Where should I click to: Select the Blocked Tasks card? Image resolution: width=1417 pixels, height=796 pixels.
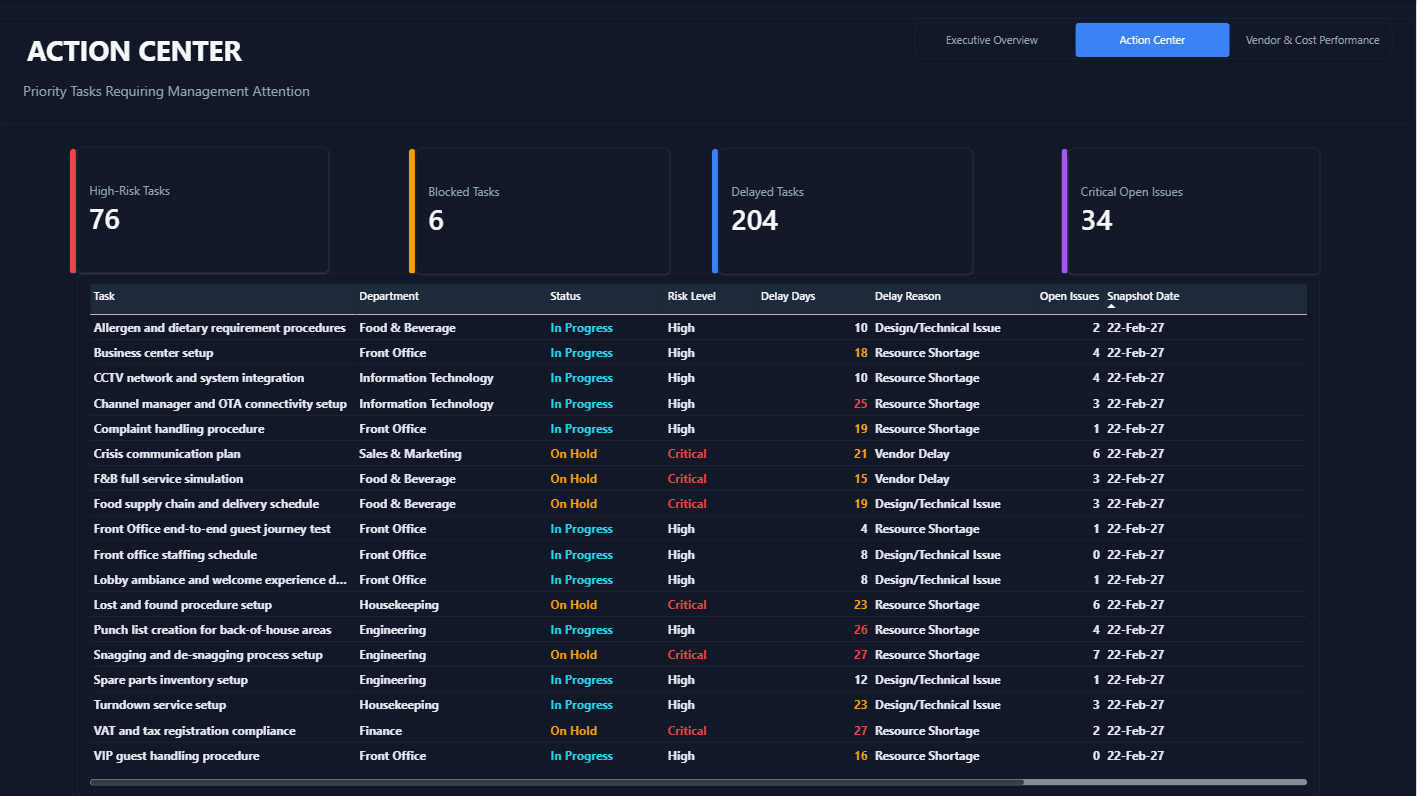tap(539, 210)
